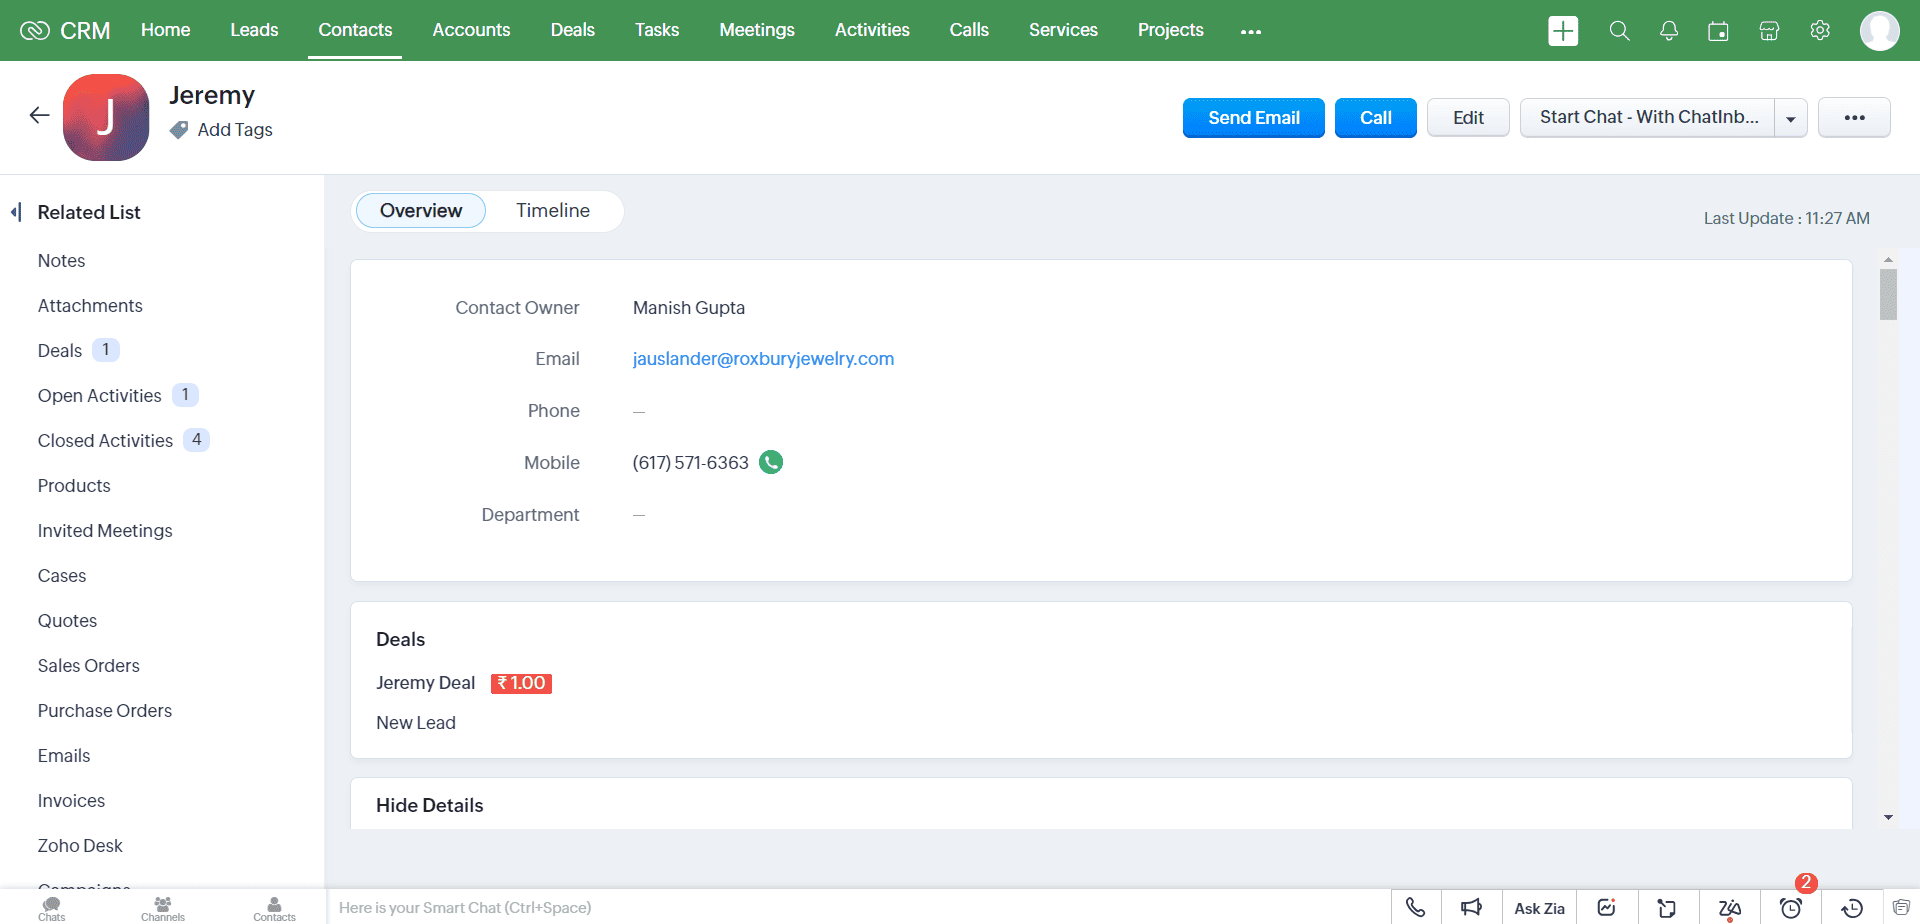
Task: Open the Zia chart insights icon
Action: point(1607,907)
